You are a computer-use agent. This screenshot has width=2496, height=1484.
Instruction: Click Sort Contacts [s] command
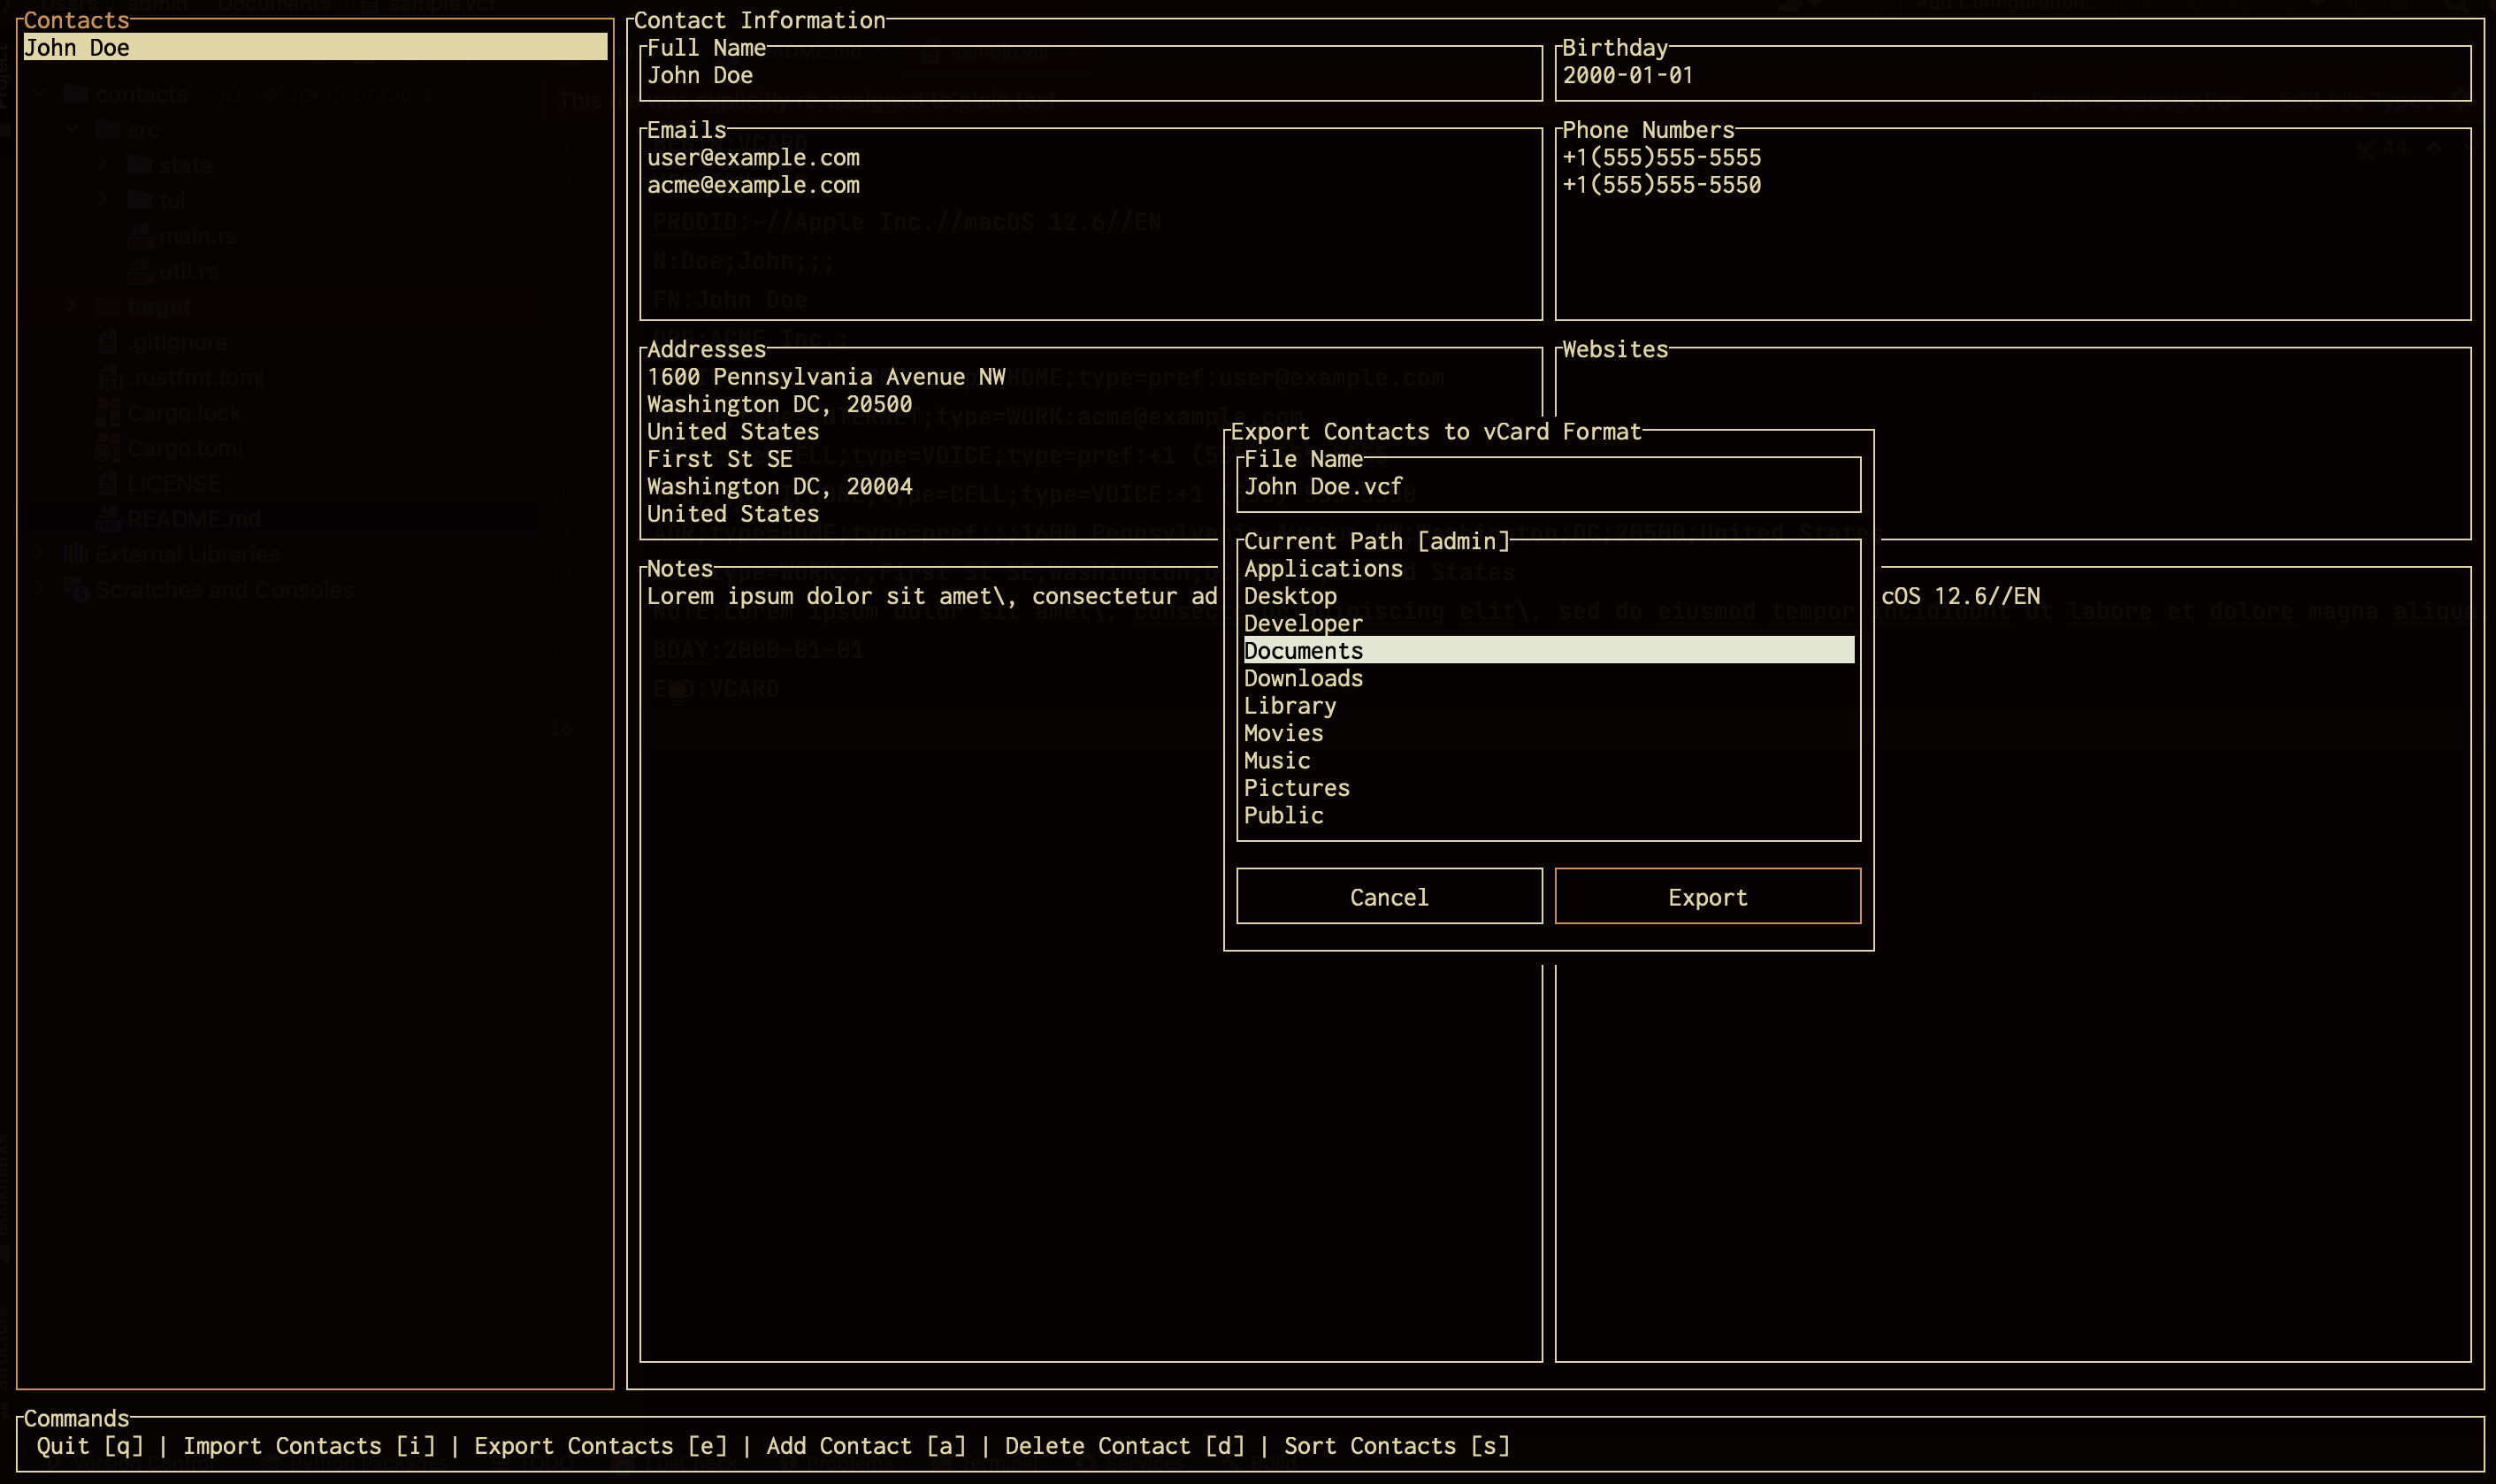click(x=1396, y=1446)
